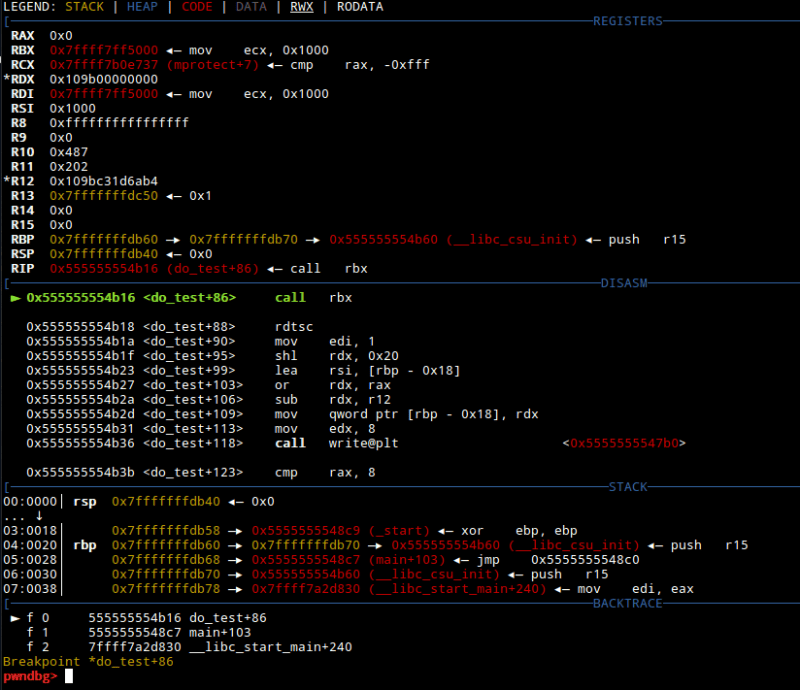The image size is (800, 690).
Task: Click the green current-instruction arrow in DISASM
Action: click(15, 298)
